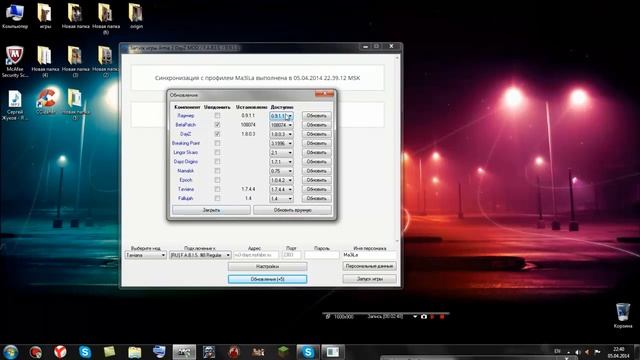Click the Адрес server address field
640x360 pixels.
256,255
